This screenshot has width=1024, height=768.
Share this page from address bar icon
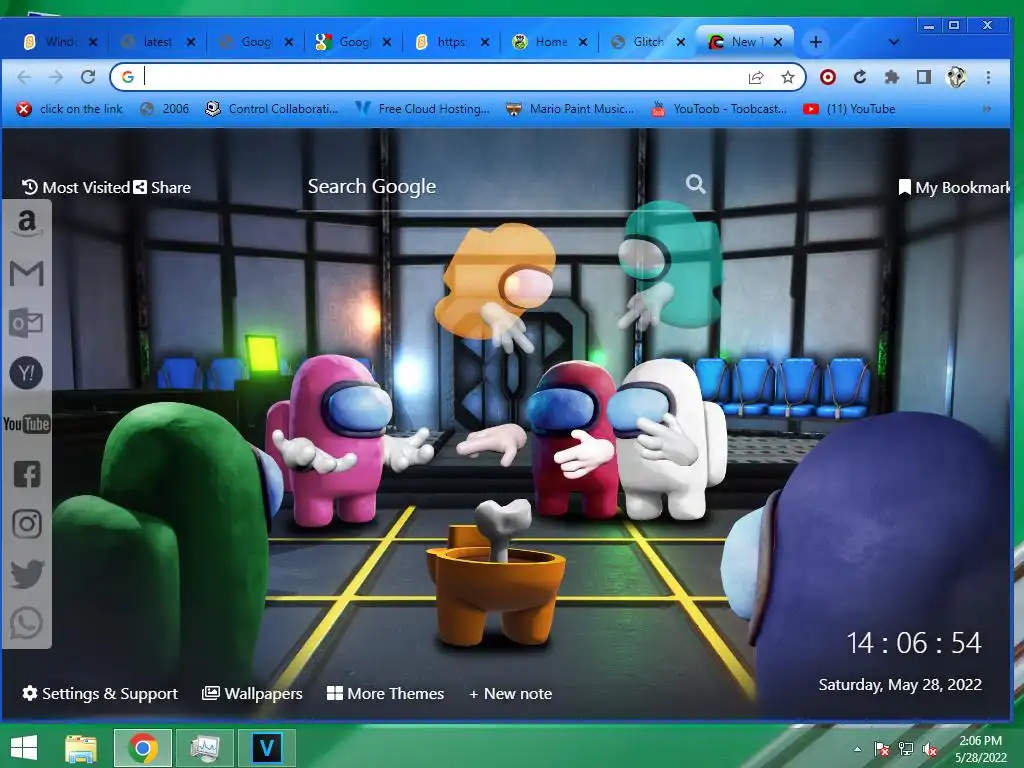[756, 77]
